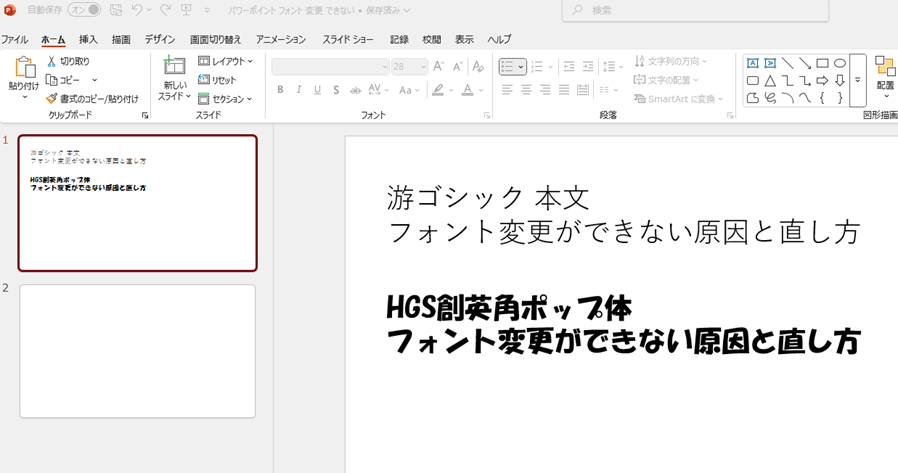This screenshot has height=473, width=898.
Task: Click Convert to SmartArt (SmartArt に変換)
Action: [679, 99]
